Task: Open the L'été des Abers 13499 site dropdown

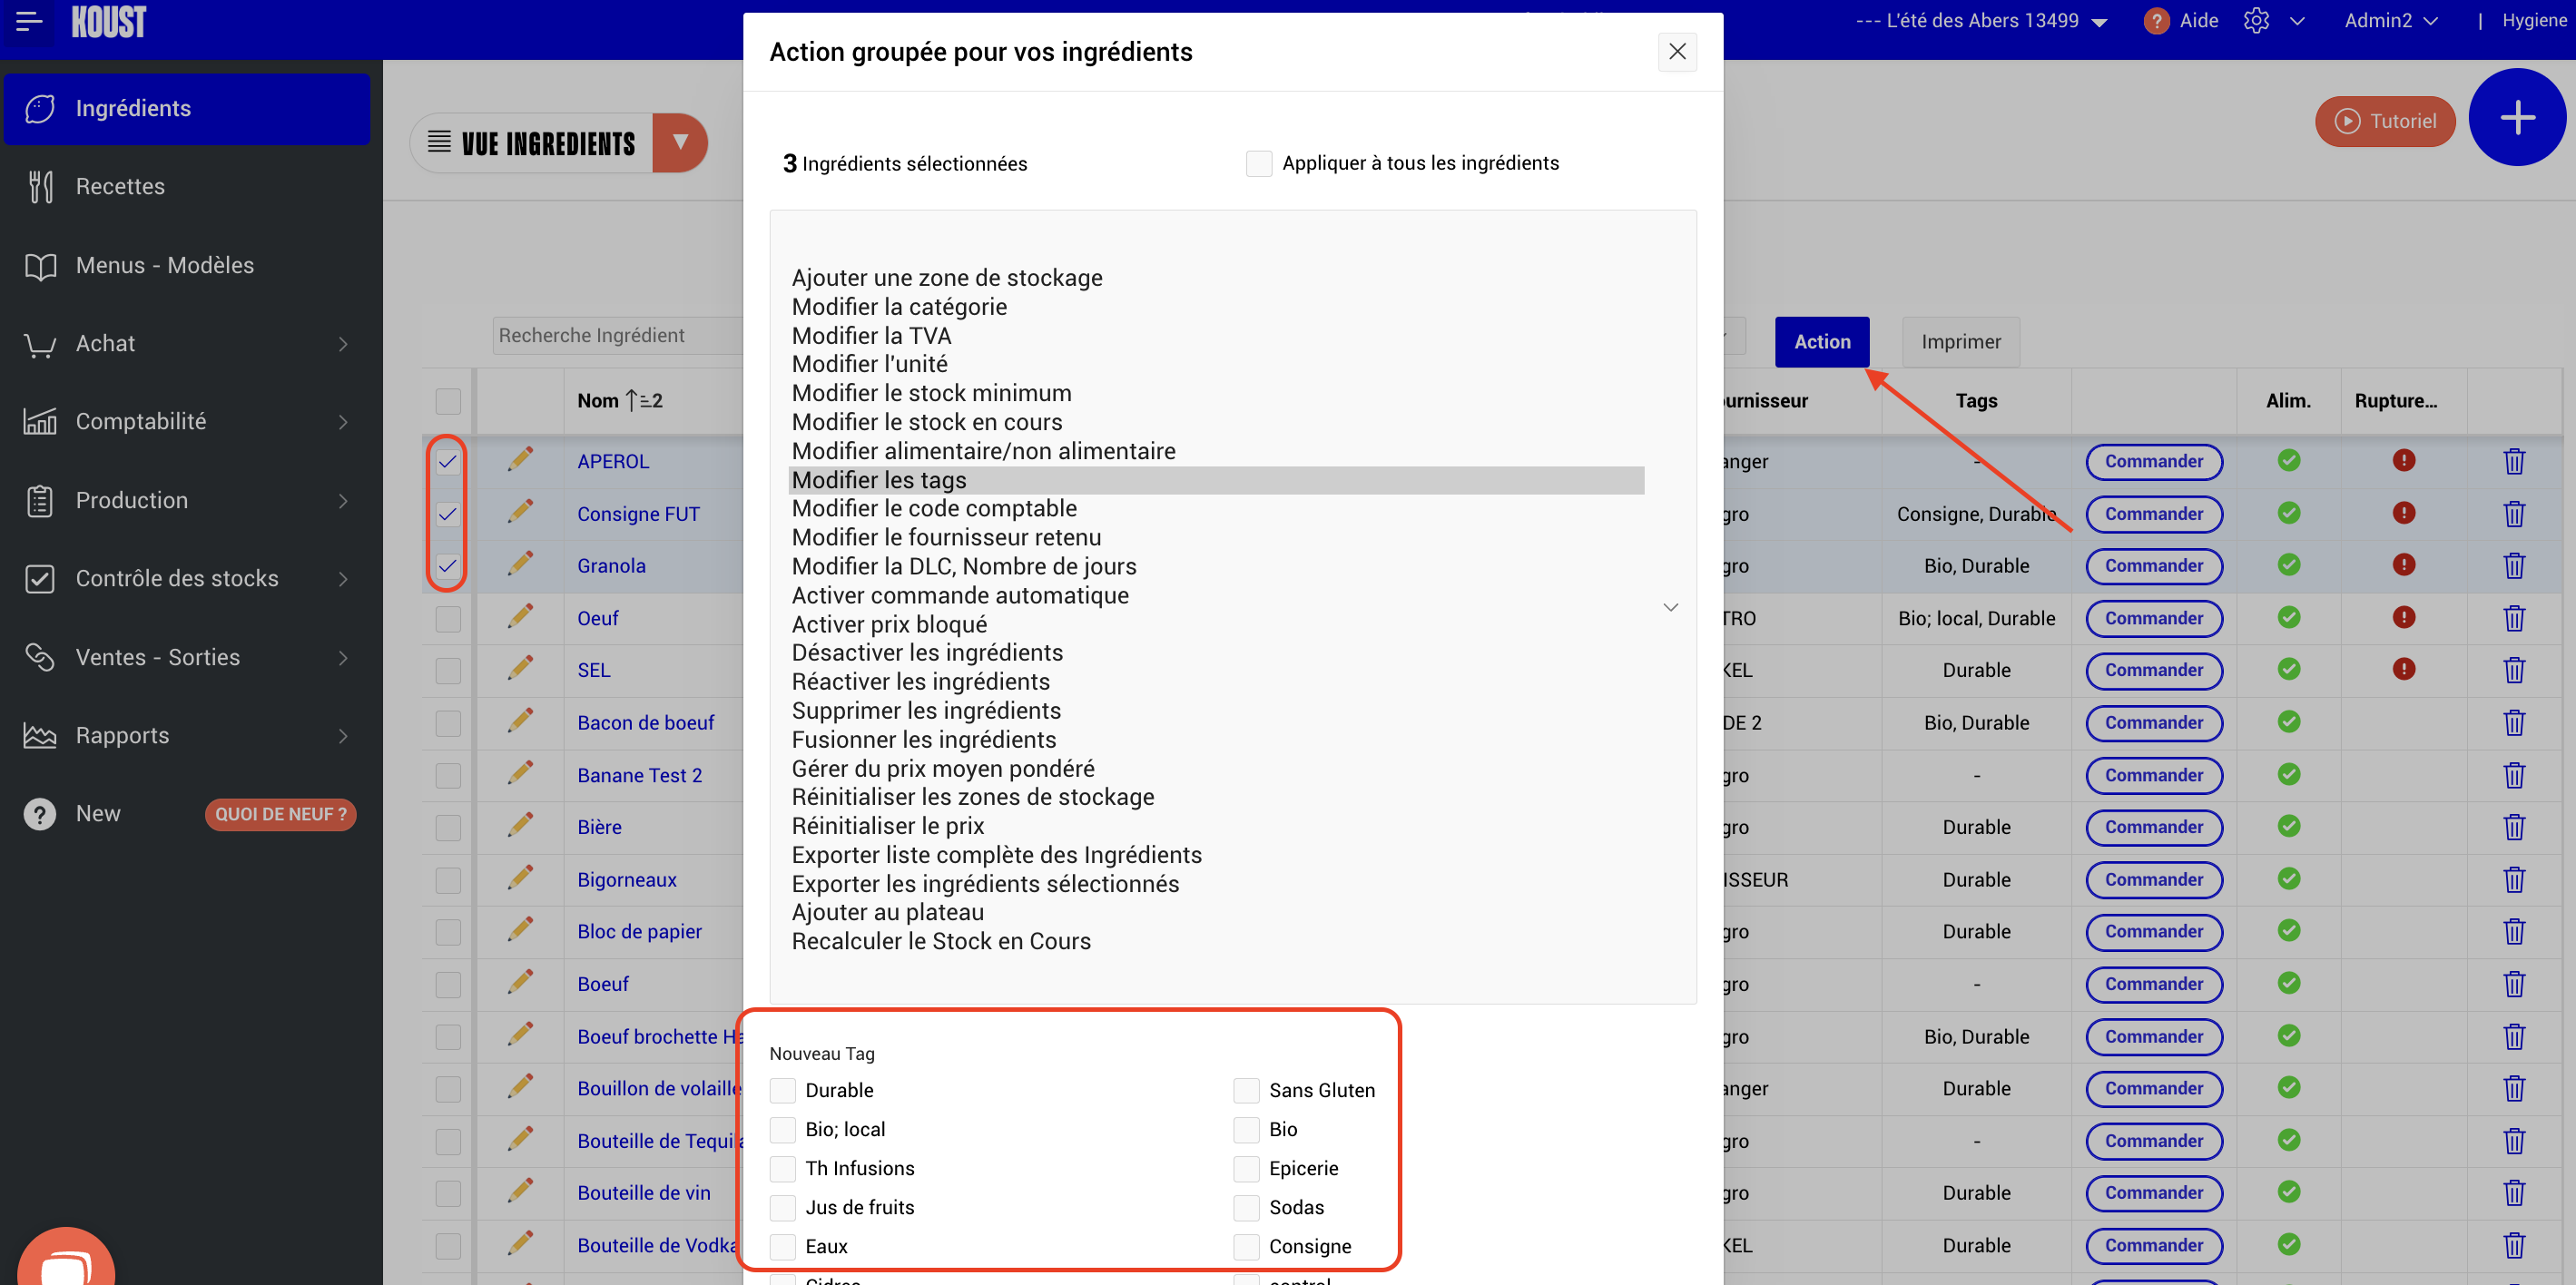Action: click(1981, 21)
